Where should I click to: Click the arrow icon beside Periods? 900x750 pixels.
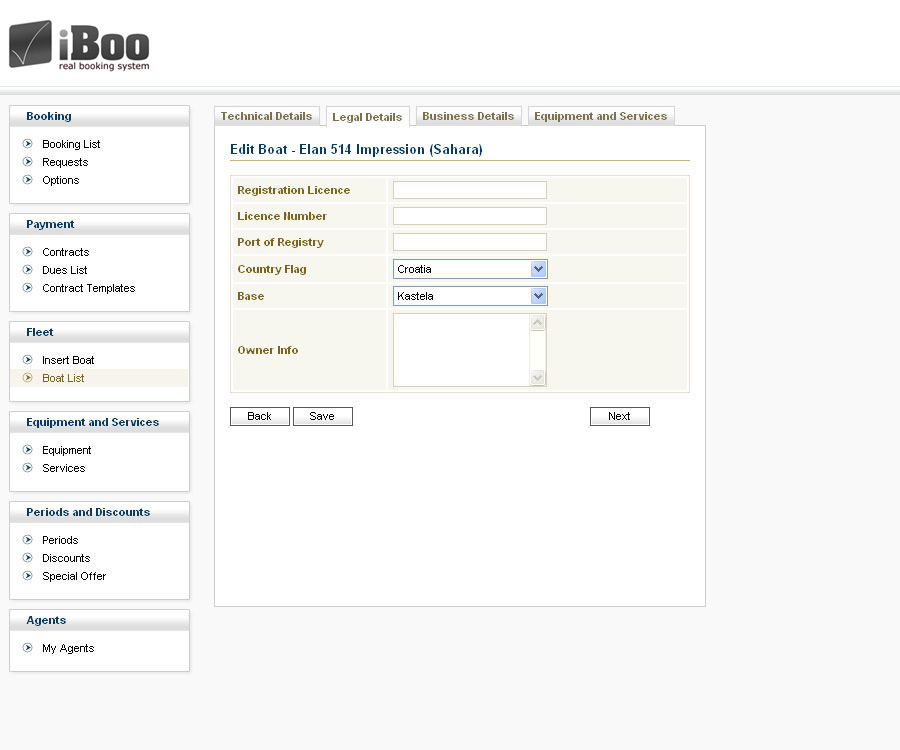[x=28, y=540]
